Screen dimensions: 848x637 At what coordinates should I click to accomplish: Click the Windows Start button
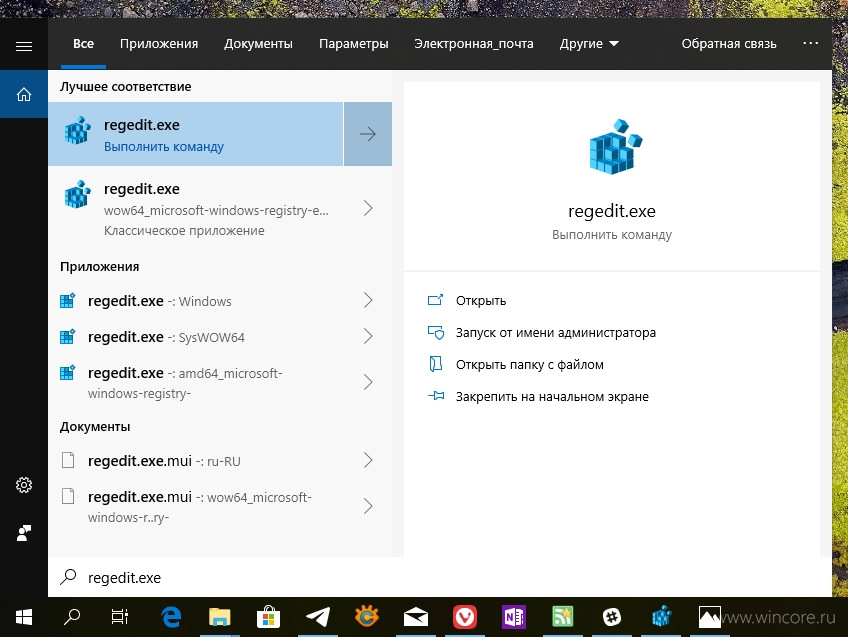[x=24, y=617]
